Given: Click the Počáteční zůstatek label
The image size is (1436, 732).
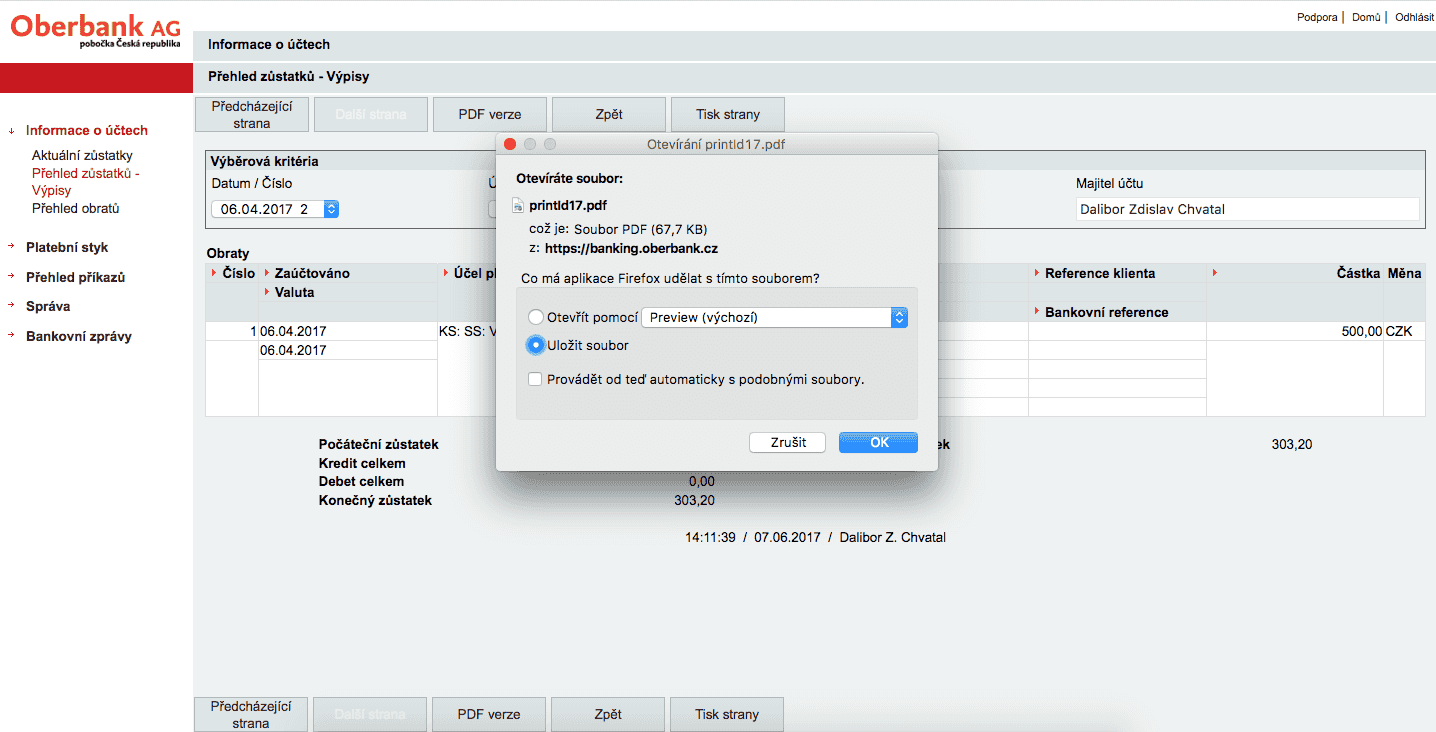Looking at the screenshot, I should click(378, 444).
